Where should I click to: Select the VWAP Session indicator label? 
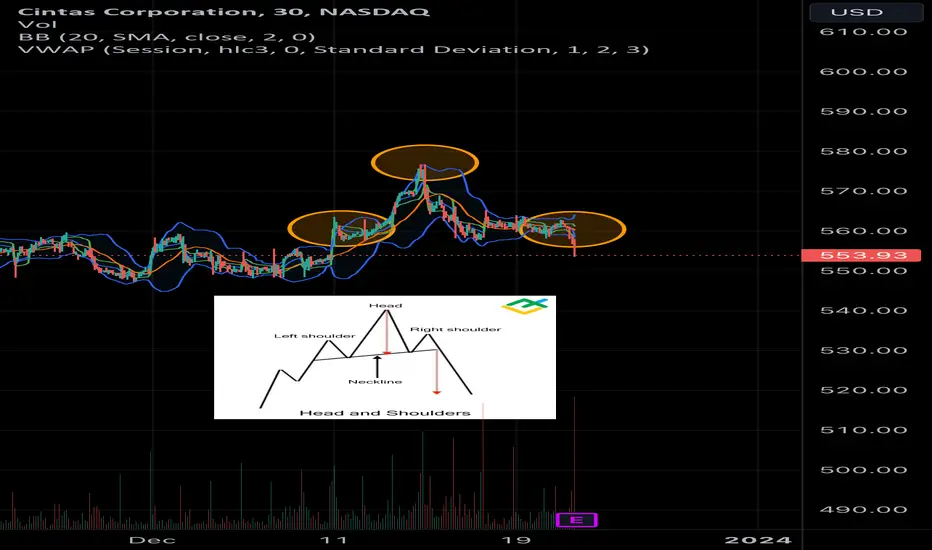pos(333,49)
